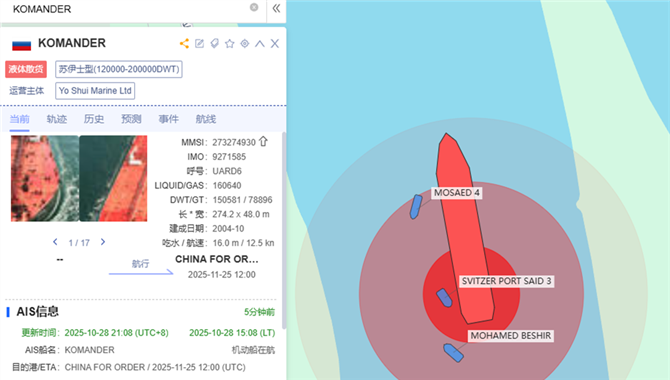Click the 航行 status arrow label

[x=141, y=264]
